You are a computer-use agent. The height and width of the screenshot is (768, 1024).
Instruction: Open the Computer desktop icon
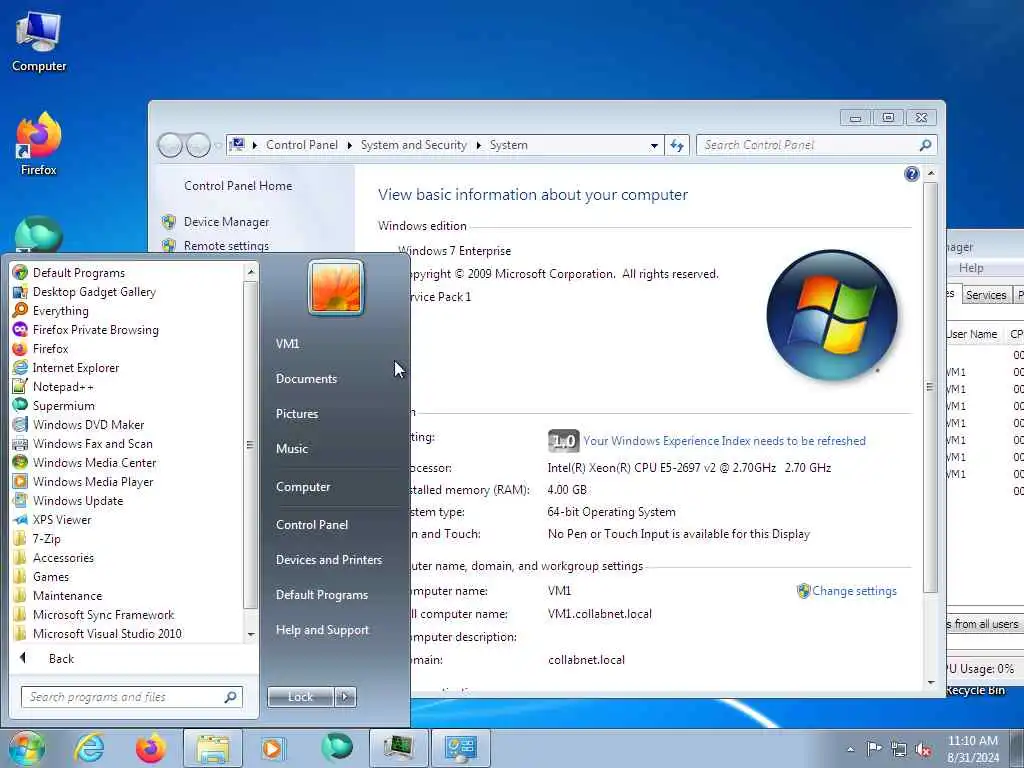click(x=39, y=42)
